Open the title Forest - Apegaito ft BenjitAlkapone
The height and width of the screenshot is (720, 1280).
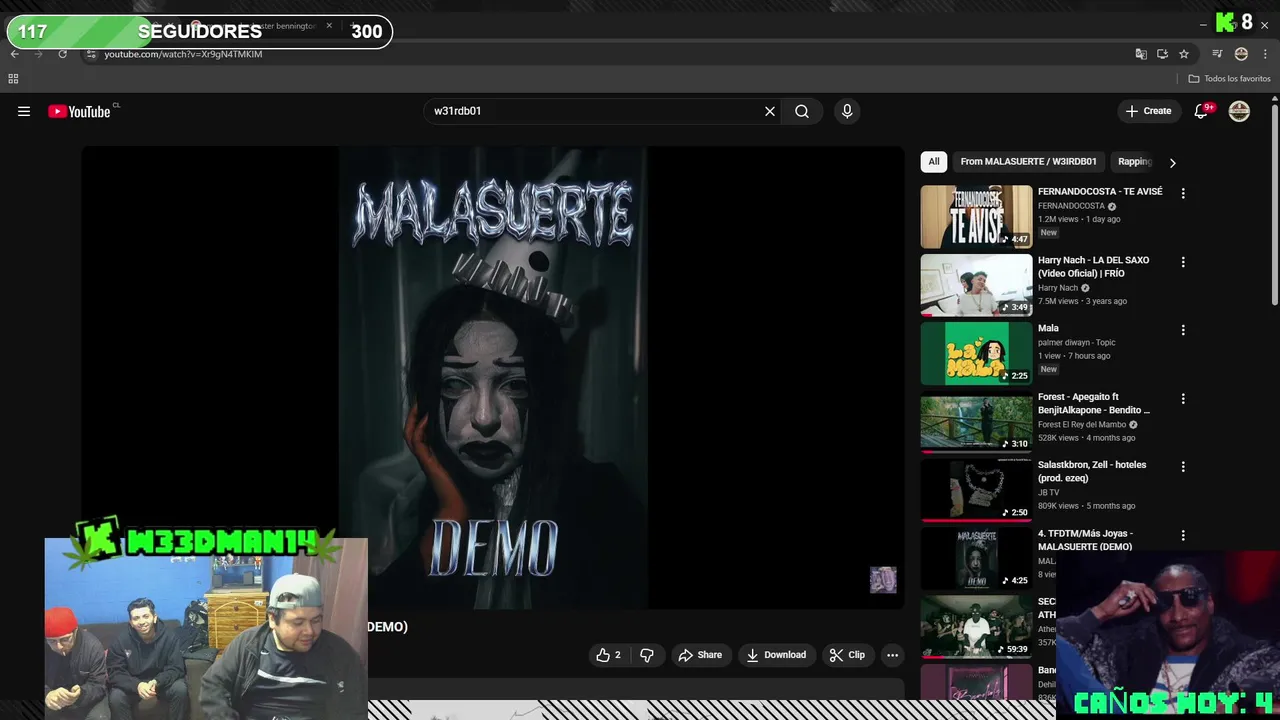(x=1094, y=403)
